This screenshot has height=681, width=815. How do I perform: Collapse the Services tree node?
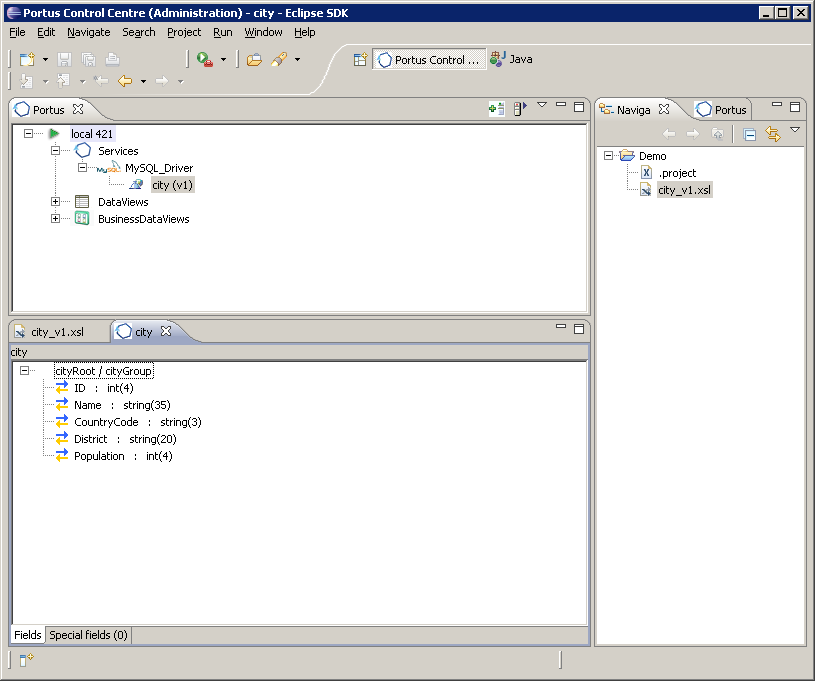coord(56,151)
